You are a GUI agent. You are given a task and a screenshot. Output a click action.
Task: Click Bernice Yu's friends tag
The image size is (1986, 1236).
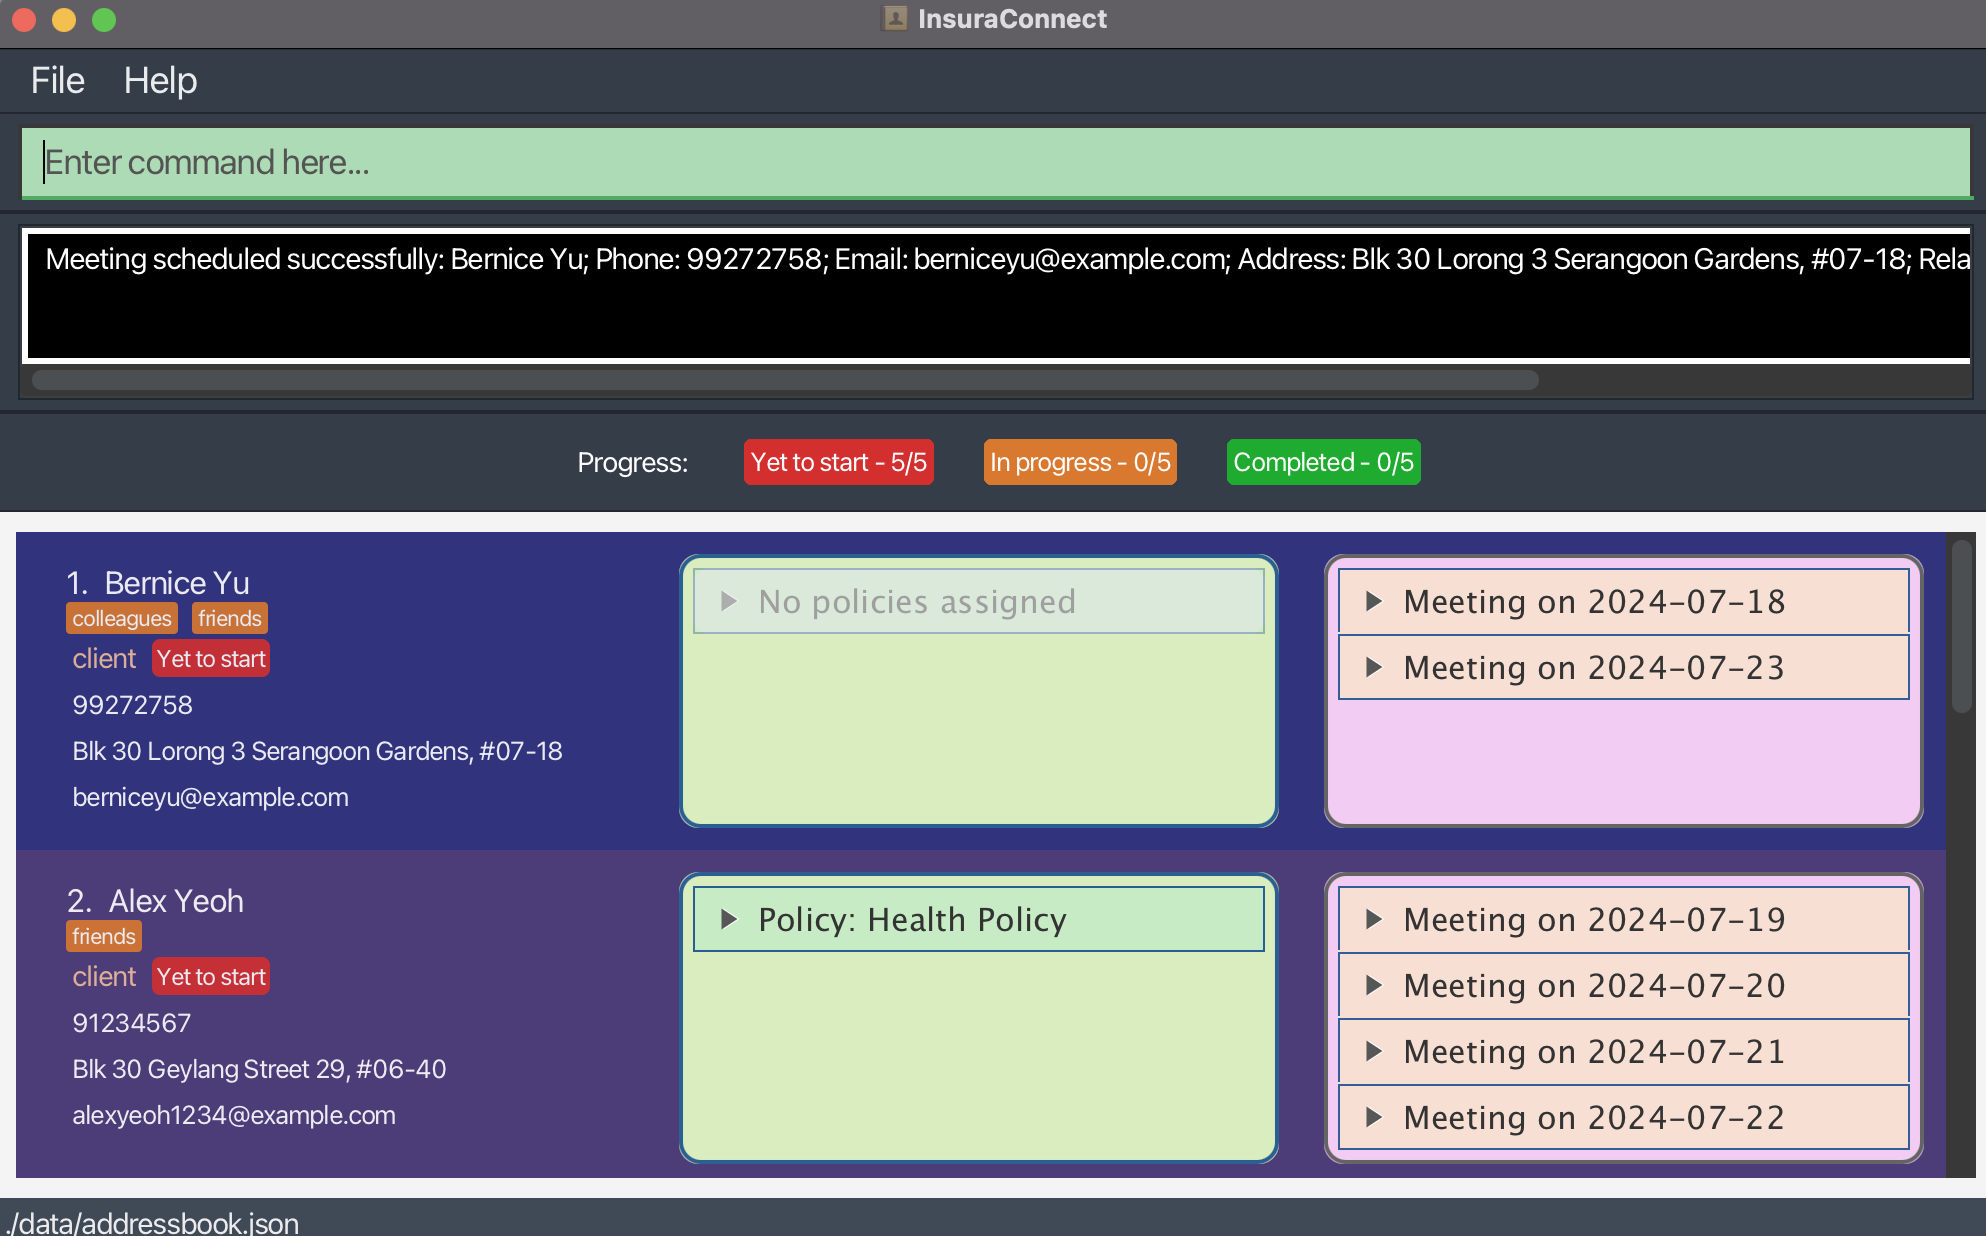tap(229, 618)
